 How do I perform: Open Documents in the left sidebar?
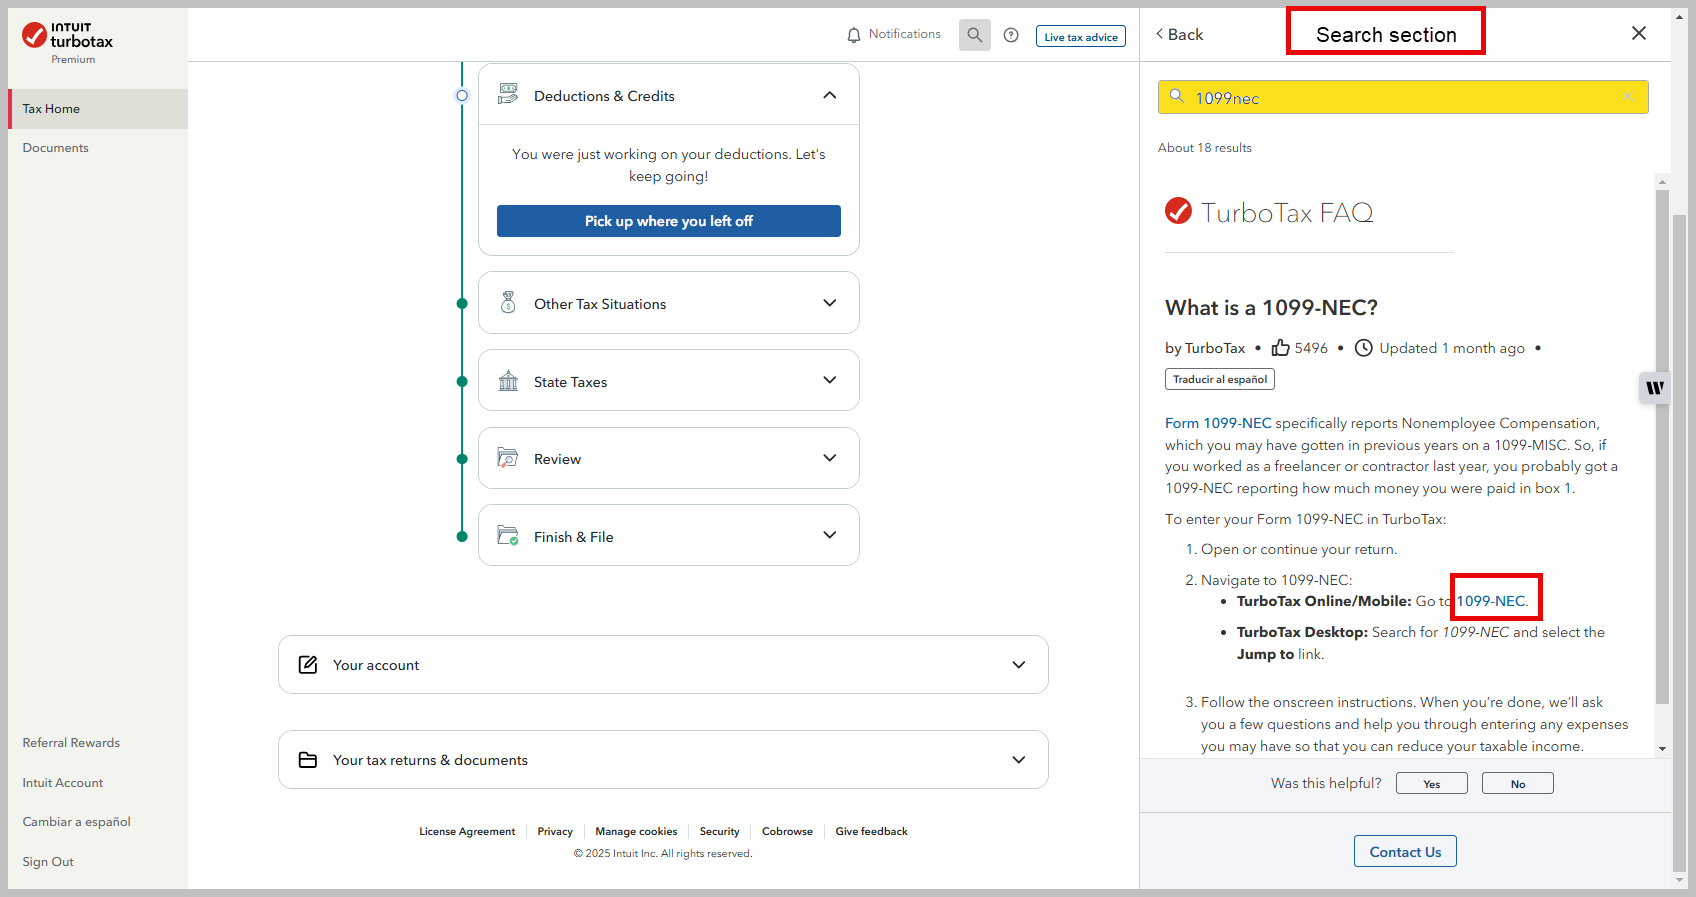(x=56, y=148)
